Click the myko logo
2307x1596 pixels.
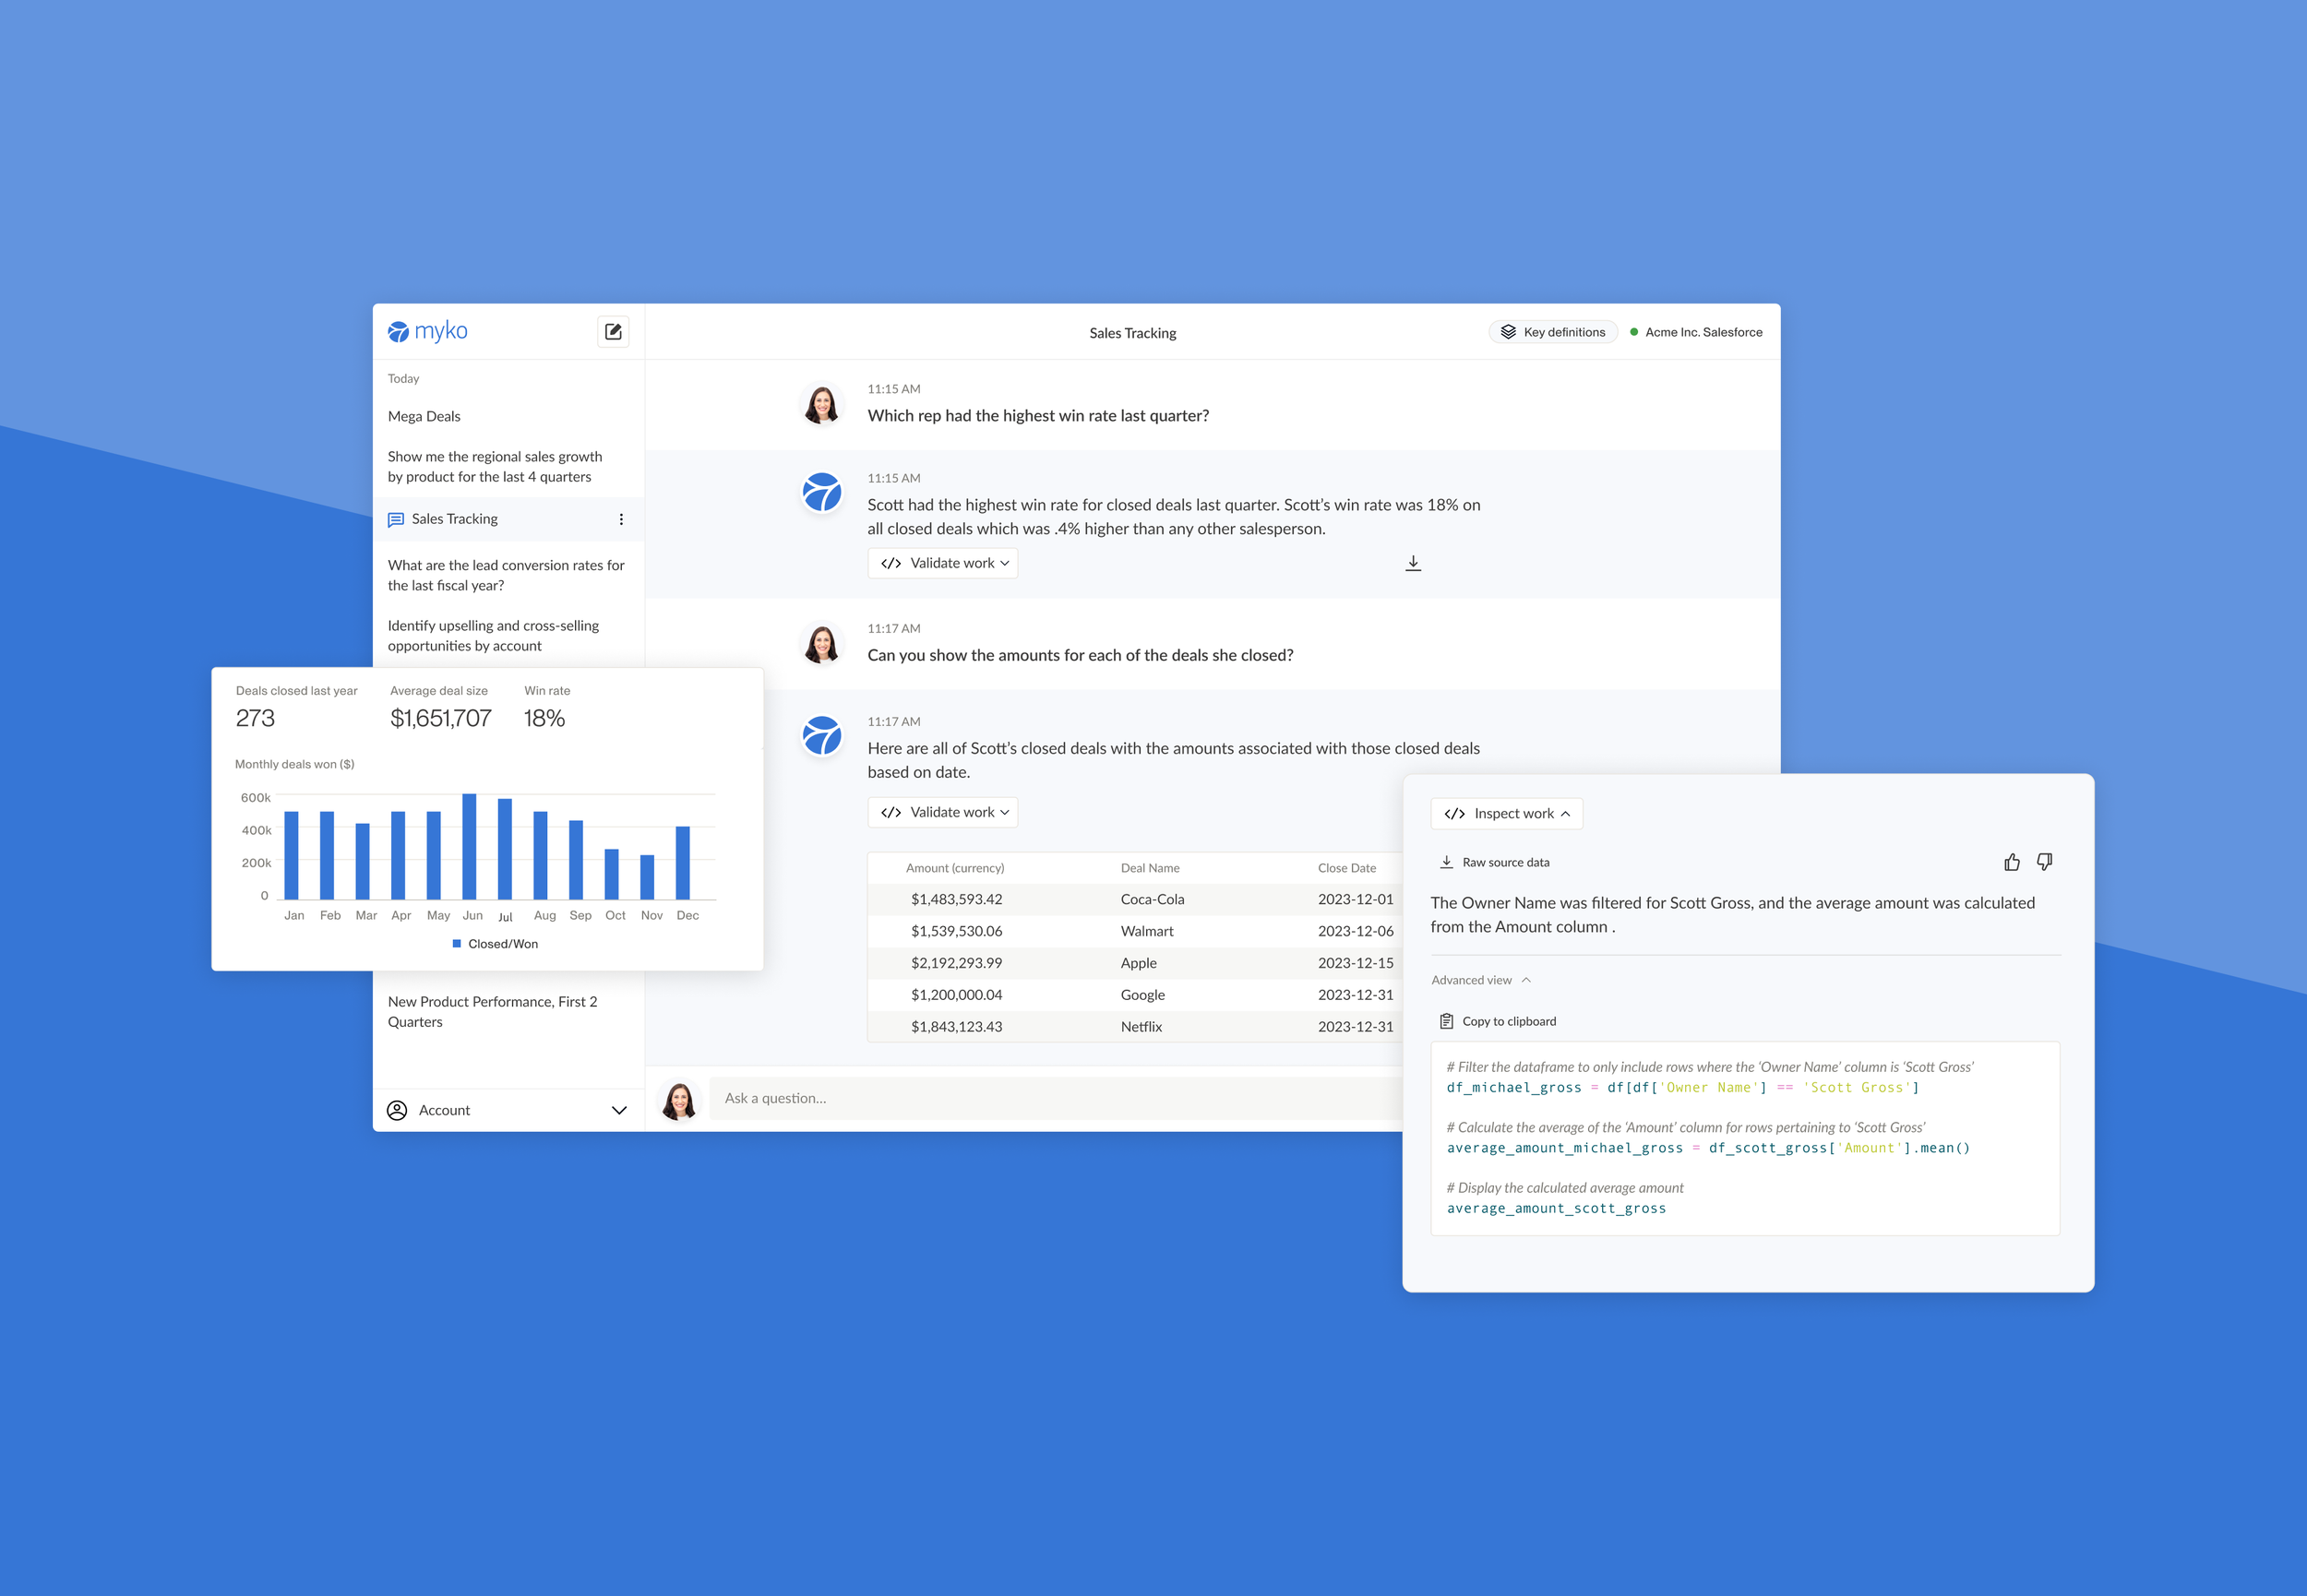(x=427, y=331)
